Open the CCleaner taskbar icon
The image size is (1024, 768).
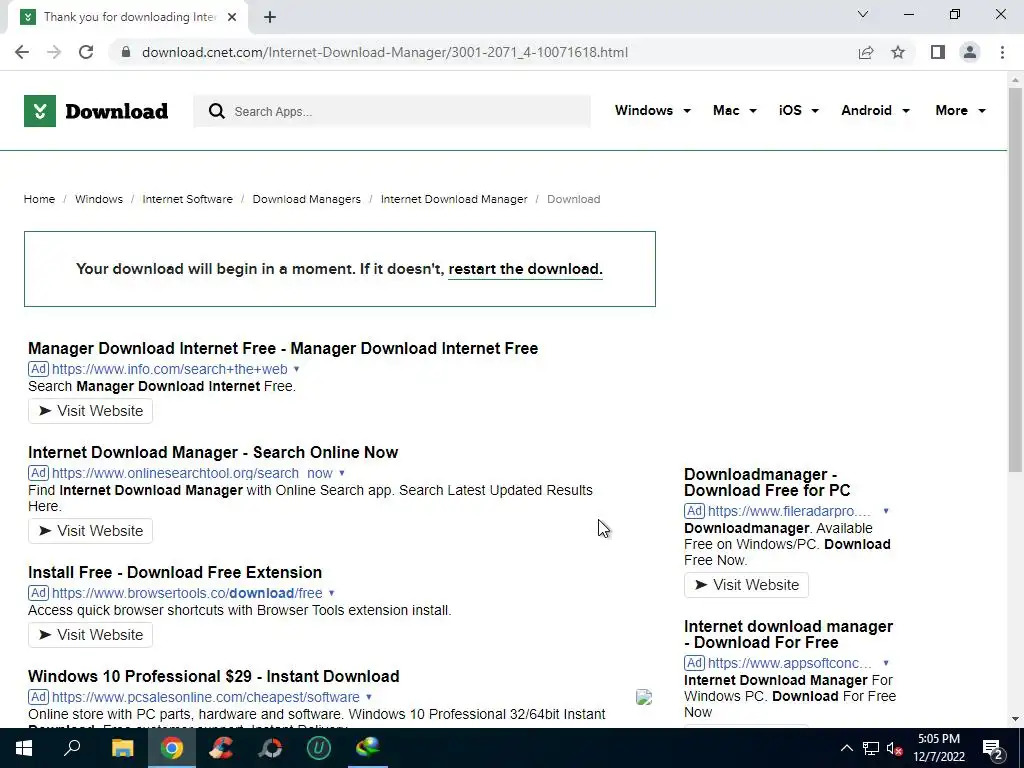[221, 748]
